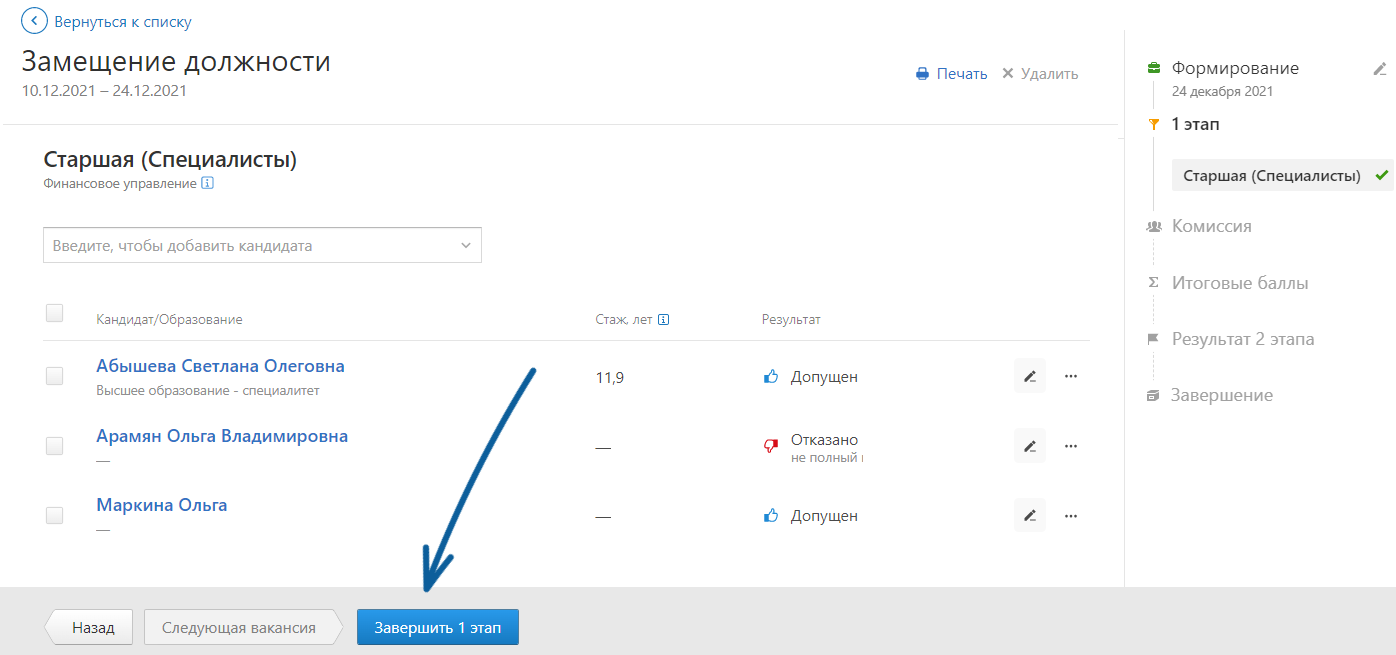This screenshot has height=655, width=1396.
Task: Click the briefcase icon of Формирование
Action: point(1153,68)
